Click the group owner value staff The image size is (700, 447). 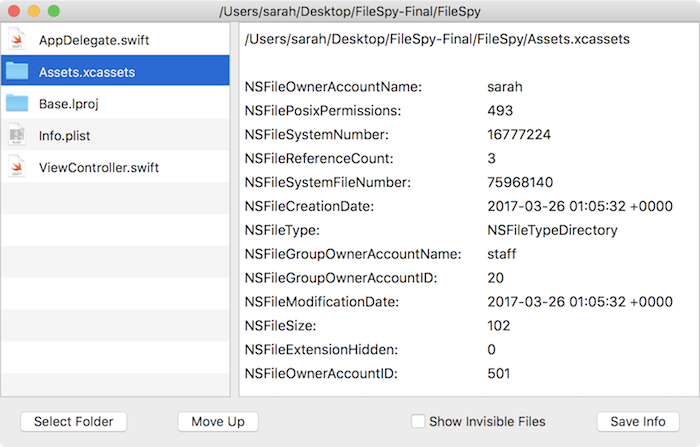tap(501, 254)
